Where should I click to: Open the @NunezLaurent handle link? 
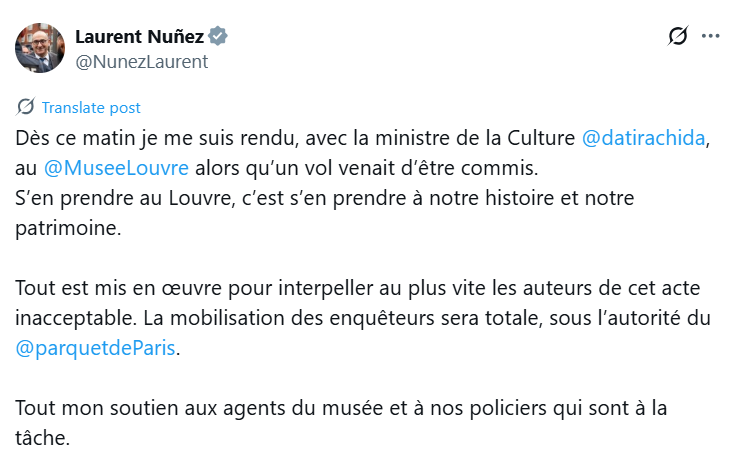pos(141,61)
